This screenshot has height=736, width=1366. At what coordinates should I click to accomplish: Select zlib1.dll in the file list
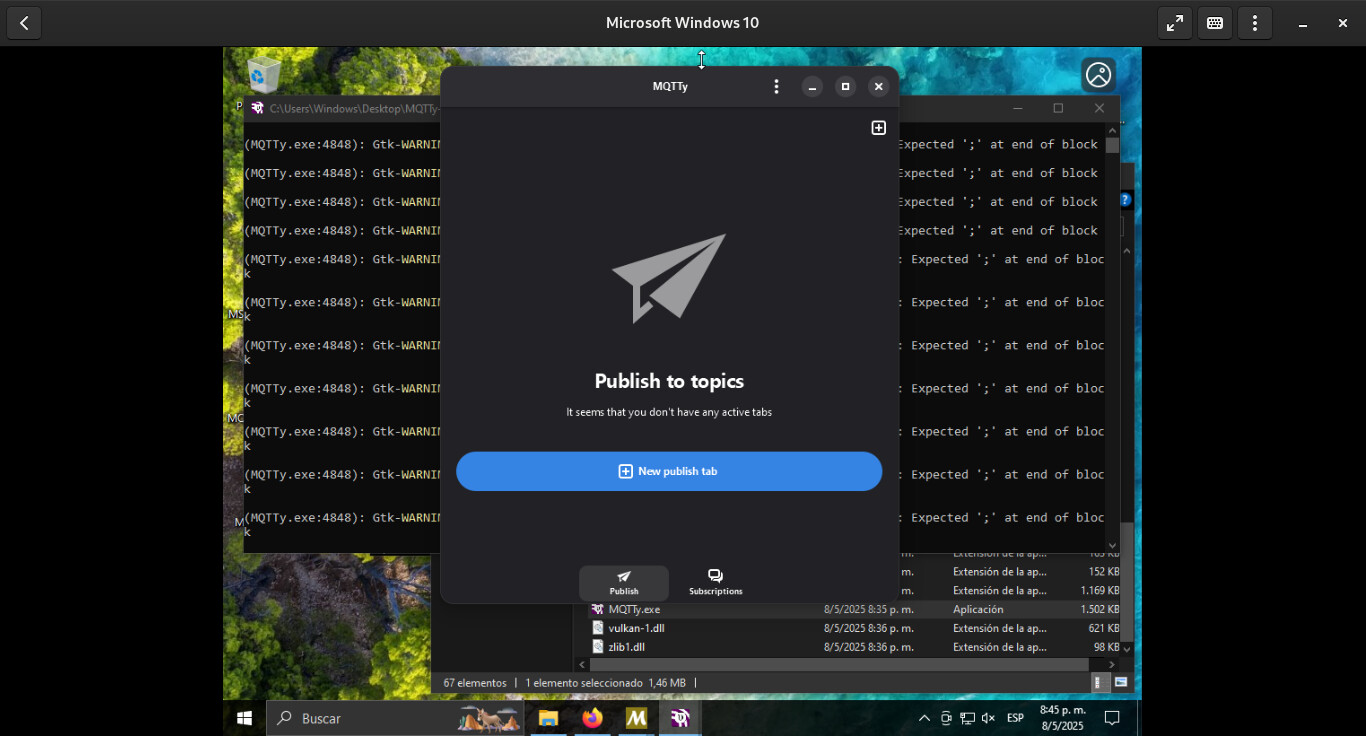626,647
